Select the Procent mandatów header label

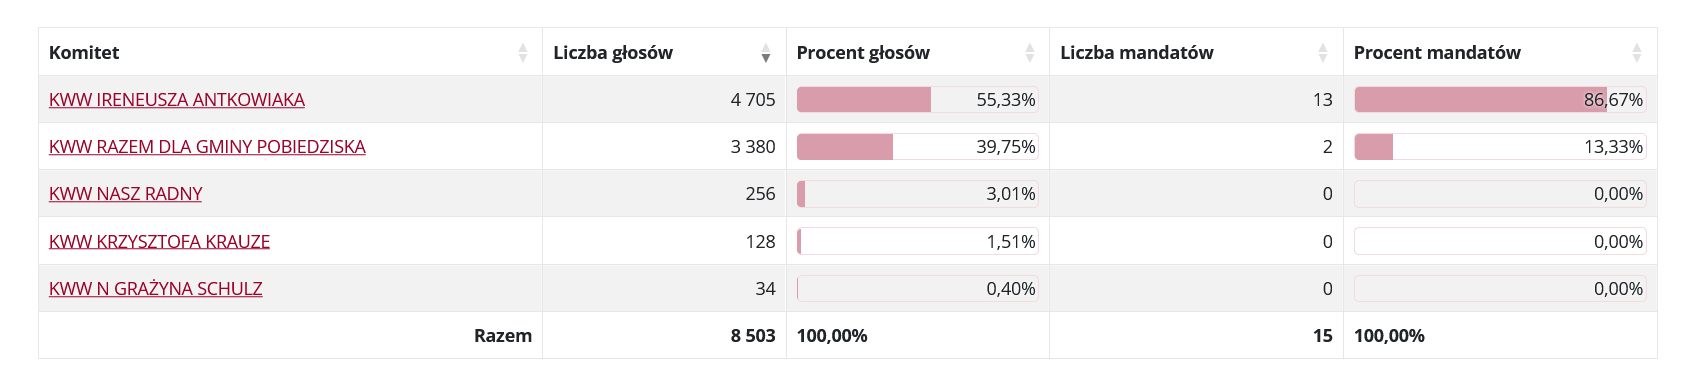(1437, 52)
